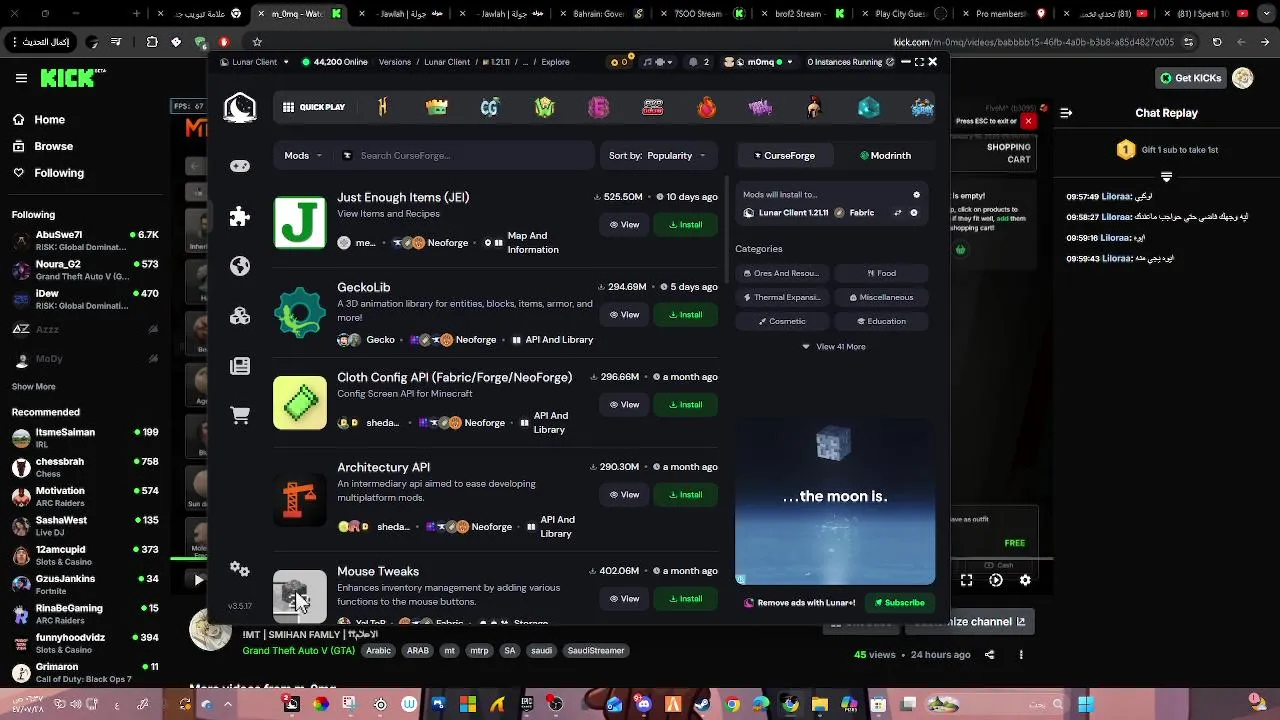Click the Search CurseForge field
Image resolution: width=1280 pixels, height=720 pixels.
click(x=467, y=155)
